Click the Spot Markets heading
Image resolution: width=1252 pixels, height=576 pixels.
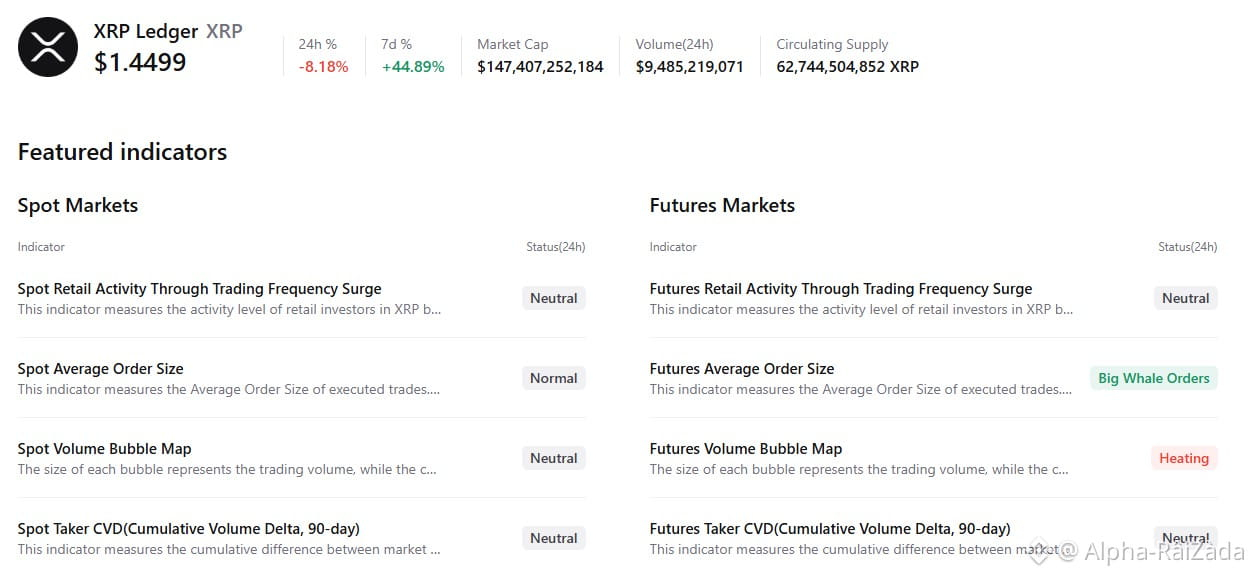(x=78, y=205)
